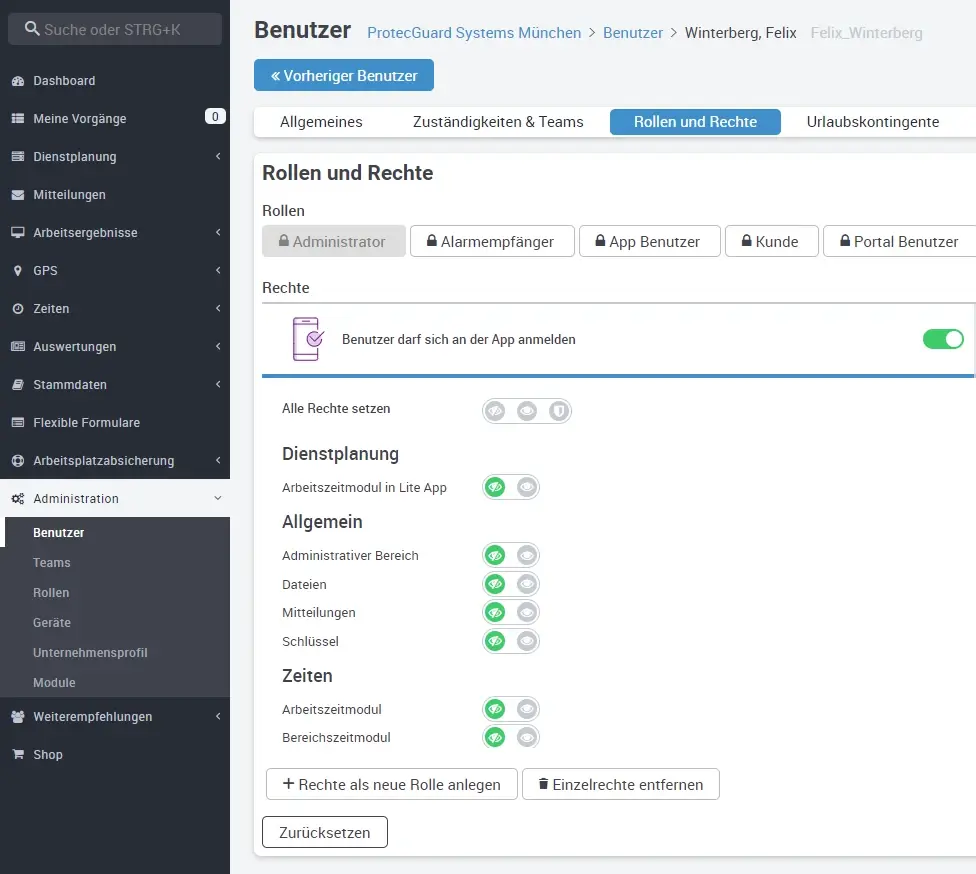
Task: Expand the Dienstplanung sidebar menu
Action: coord(218,157)
